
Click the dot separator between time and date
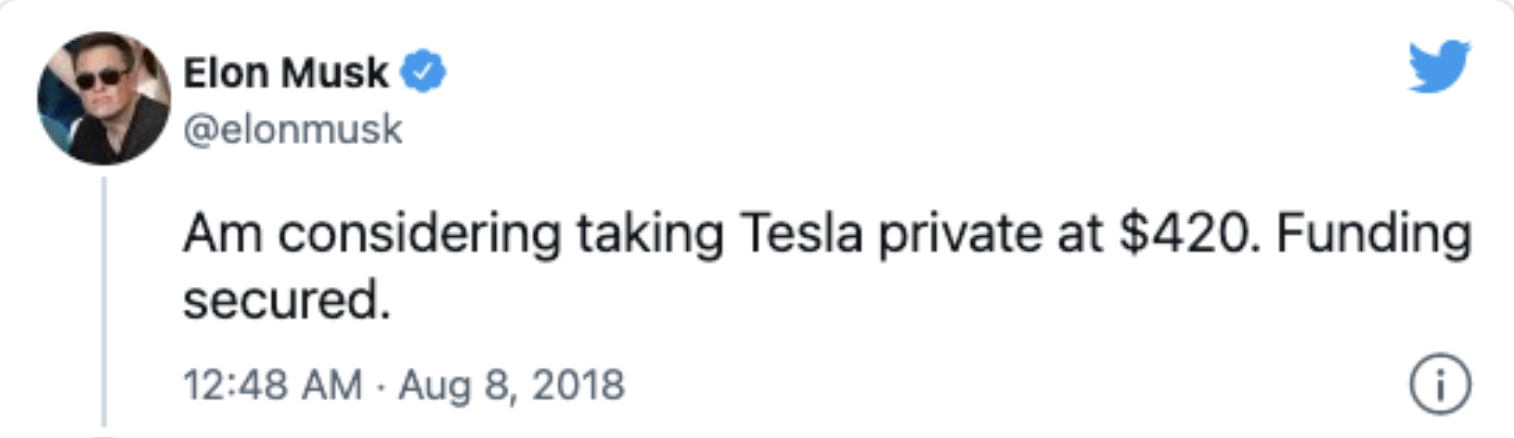tap(381, 385)
